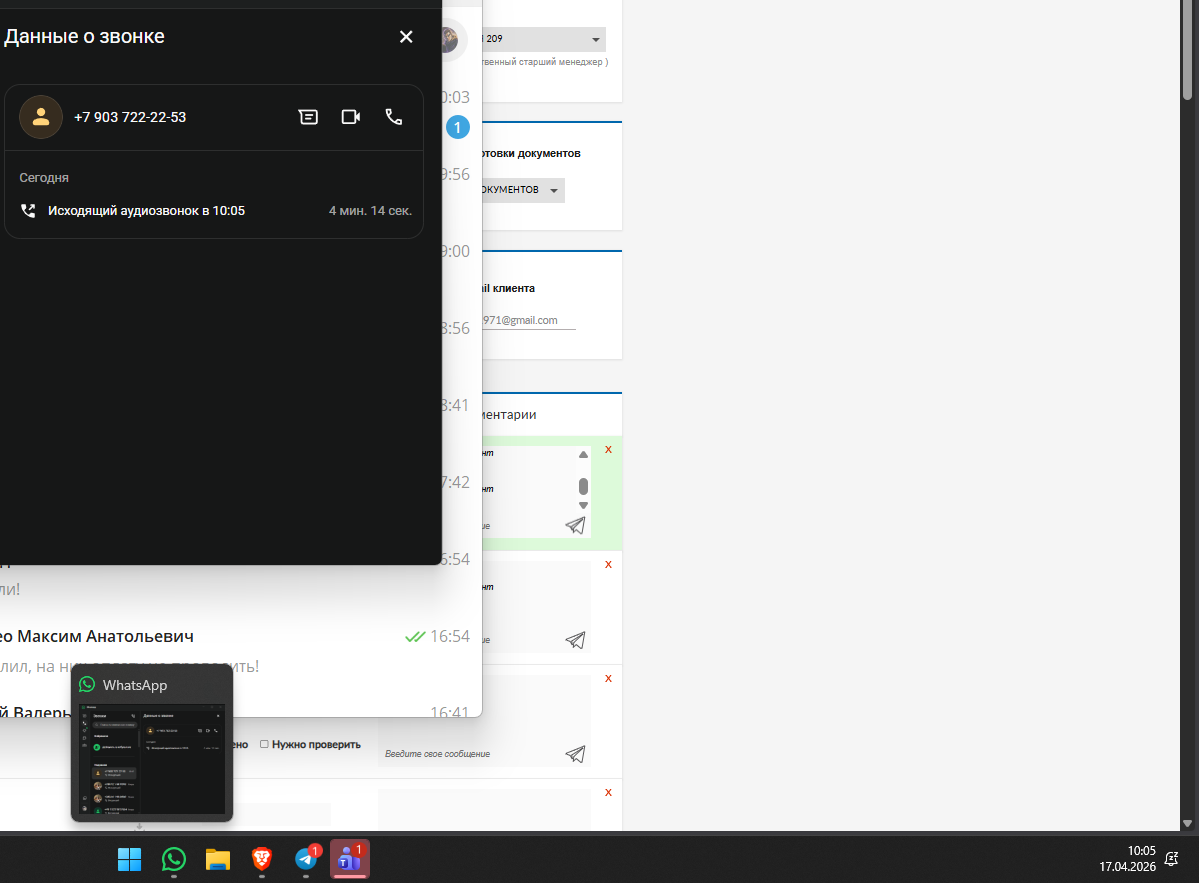1199x883 pixels.
Task: Click the call duration 4 мин. 14 сек.
Action: [x=370, y=211]
